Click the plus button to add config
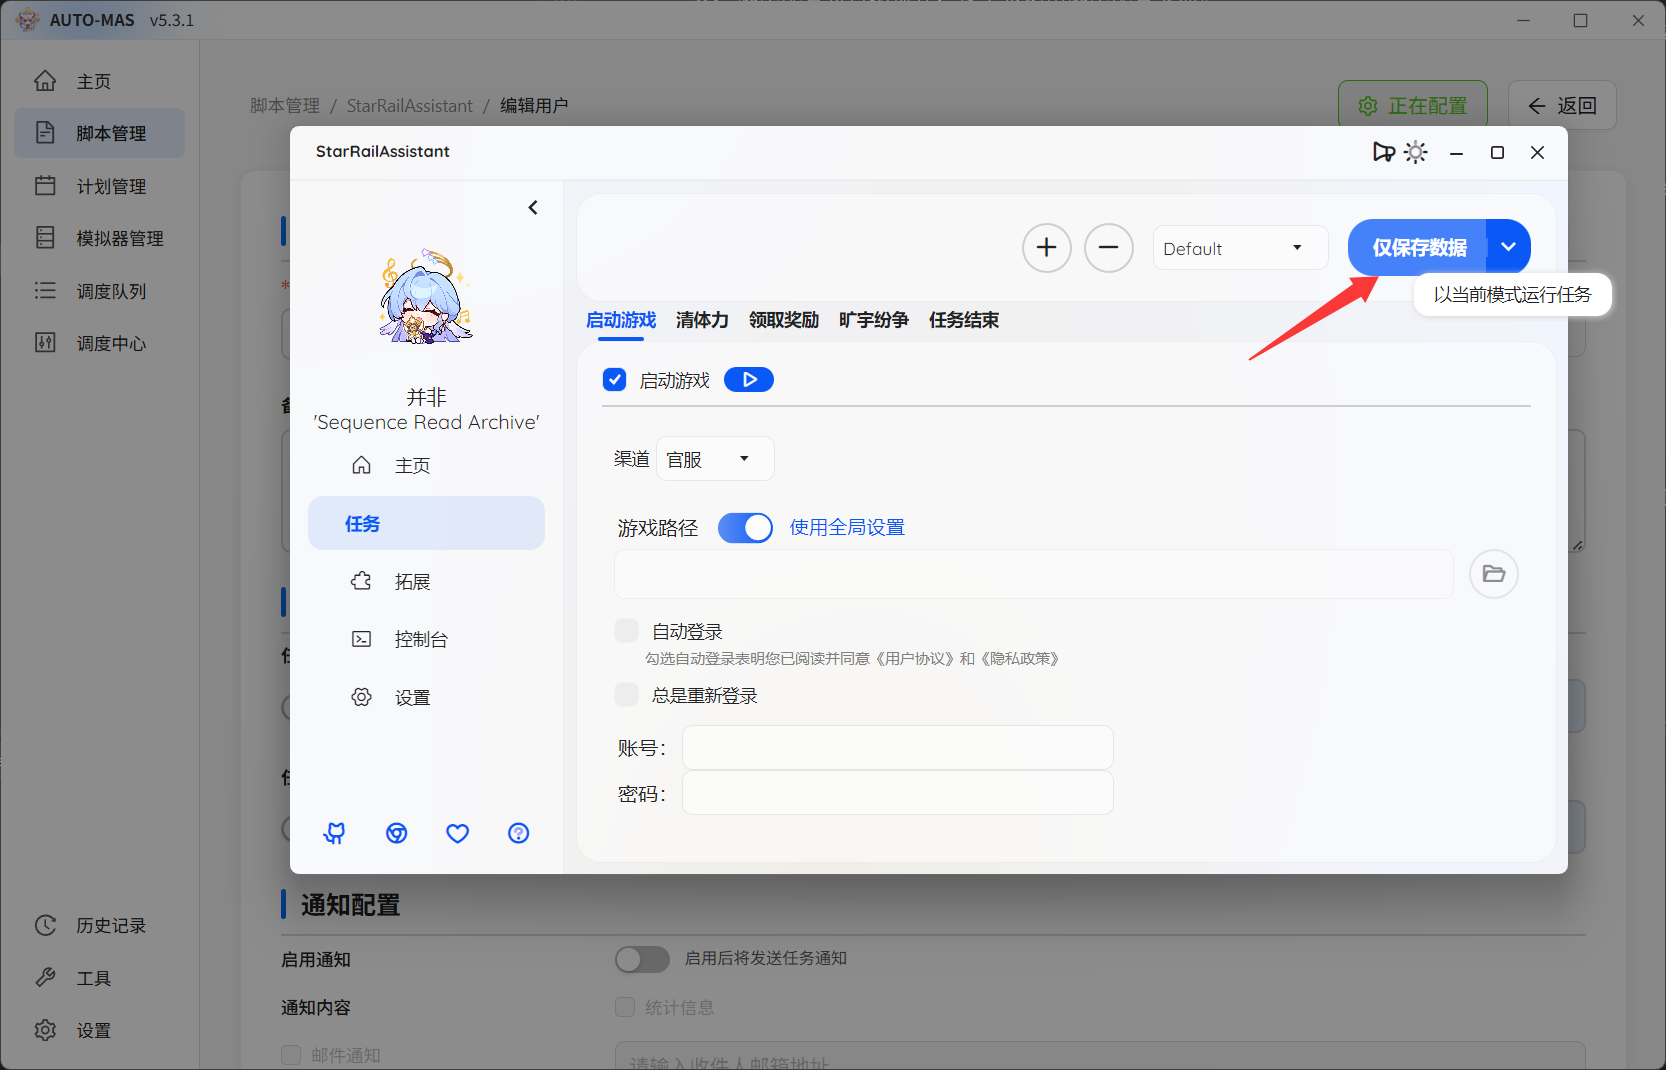Screen dimensions: 1666x1070 click(x=1047, y=248)
